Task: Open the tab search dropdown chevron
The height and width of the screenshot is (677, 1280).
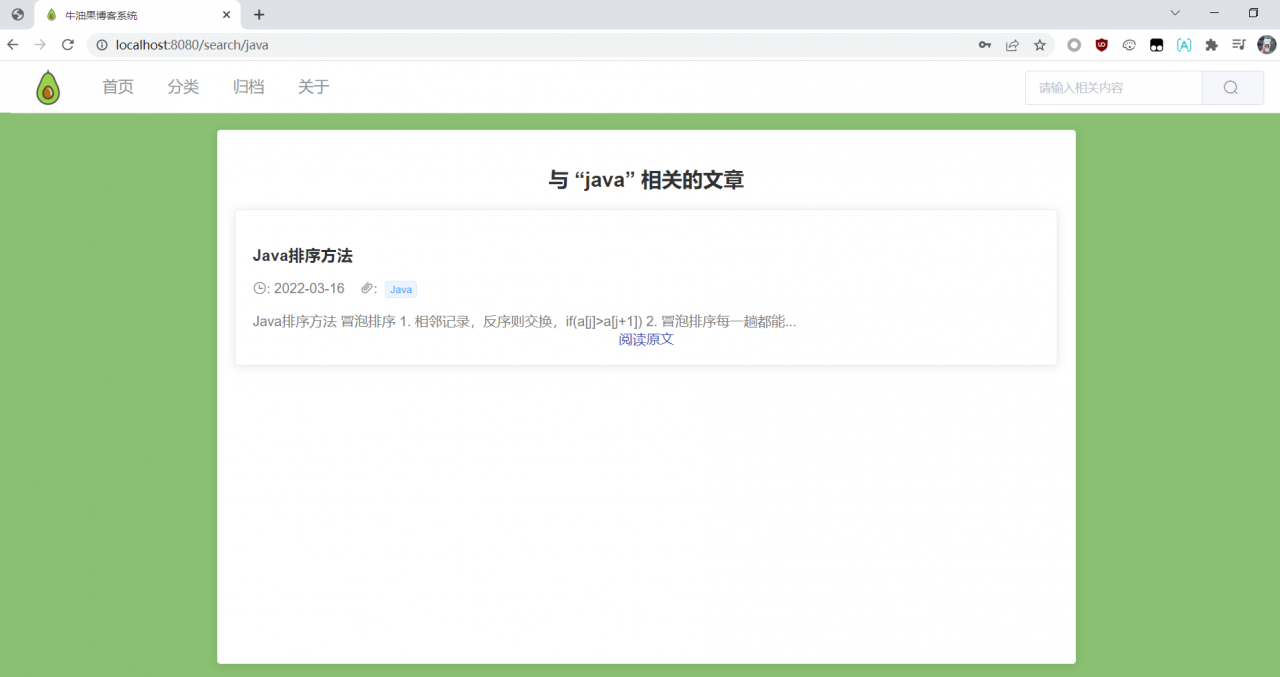Action: click(1175, 13)
